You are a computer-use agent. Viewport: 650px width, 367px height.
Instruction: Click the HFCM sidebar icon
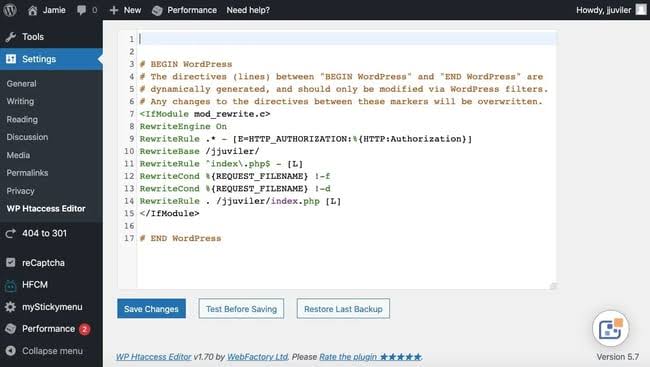(11, 285)
